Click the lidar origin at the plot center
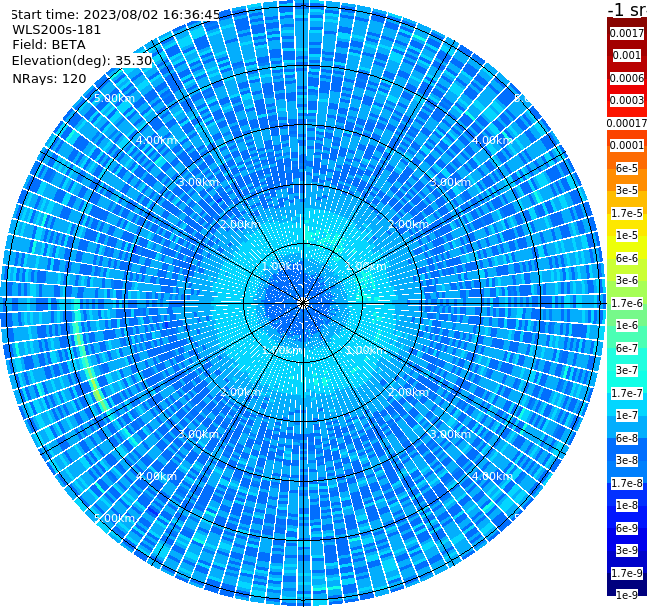647x607 pixels. point(303,303)
